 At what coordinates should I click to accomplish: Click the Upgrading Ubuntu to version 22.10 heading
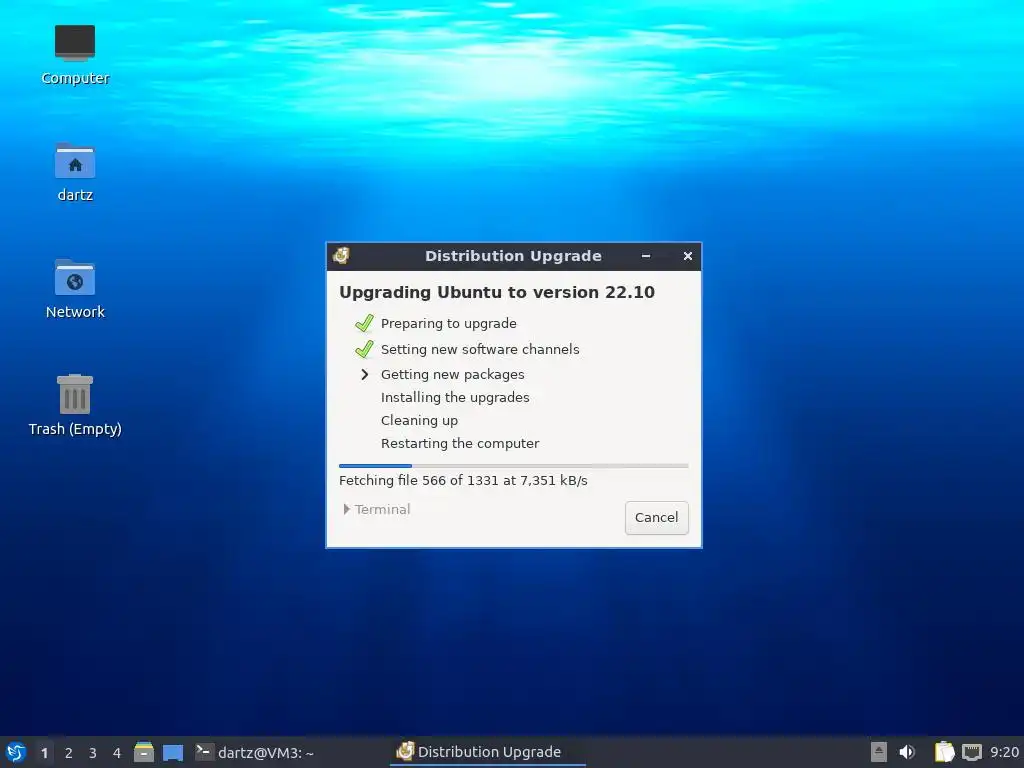click(x=496, y=292)
